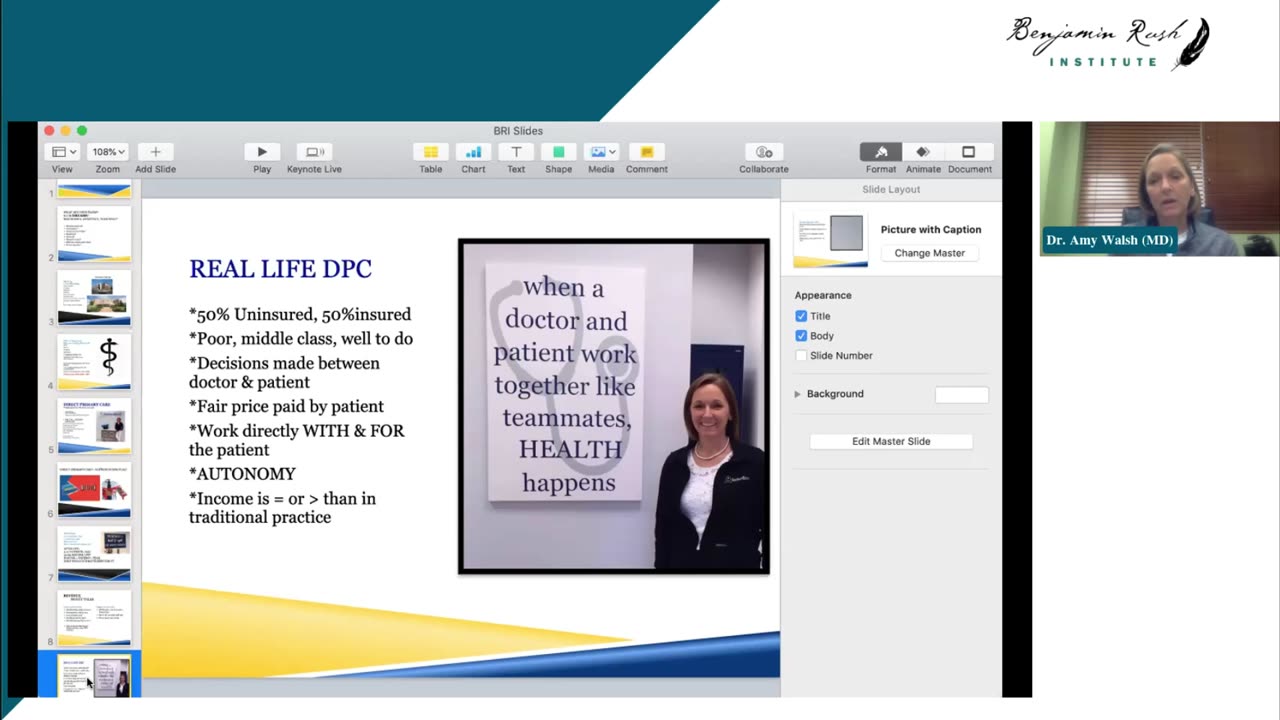This screenshot has height=720, width=1280.
Task: Insert a shape from the toolbar
Action: pyautogui.click(x=558, y=152)
